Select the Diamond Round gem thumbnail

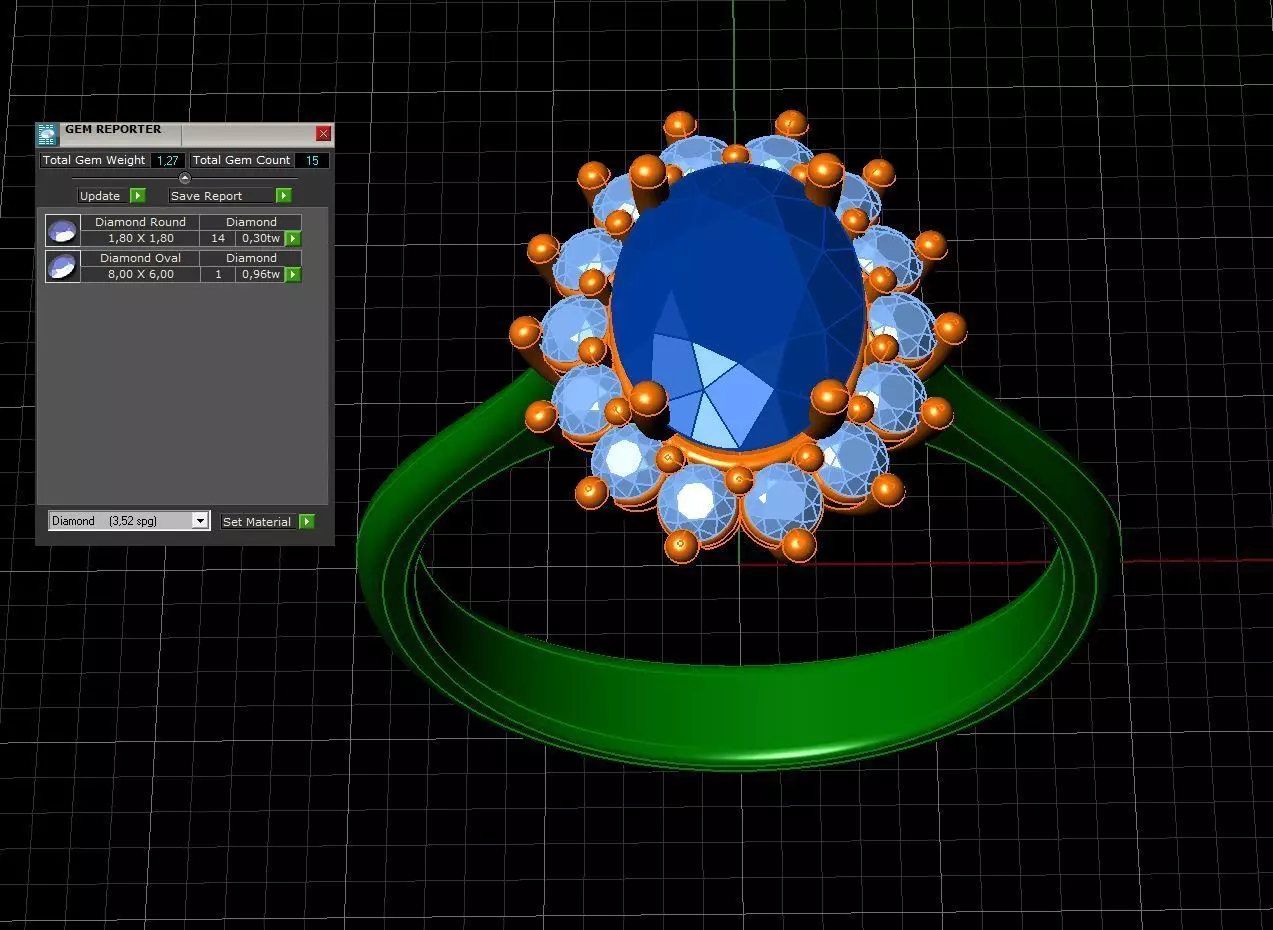click(63, 230)
